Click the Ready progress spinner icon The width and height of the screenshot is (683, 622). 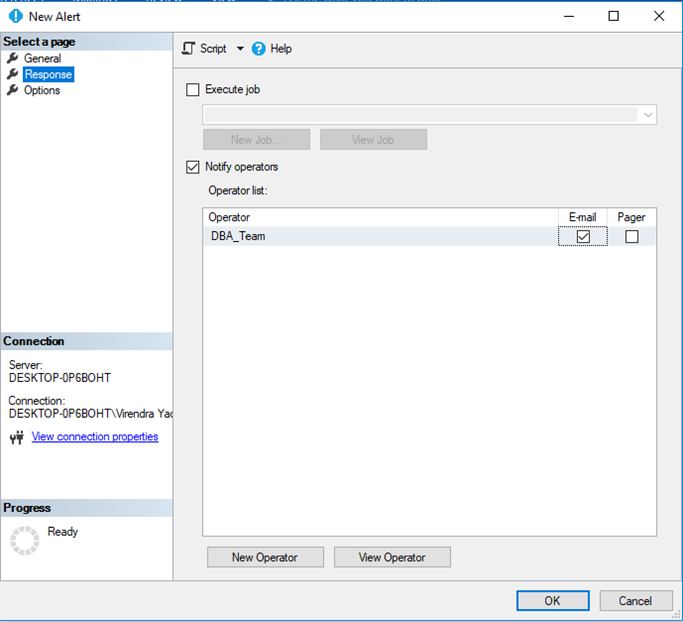coord(24,540)
